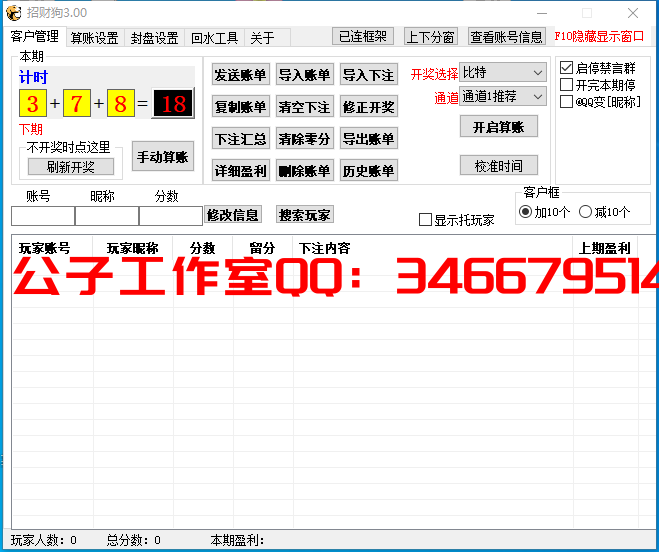This screenshot has height=552, width=659.
Task: Click the 已连框架 button
Action: (x=363, y=37)
